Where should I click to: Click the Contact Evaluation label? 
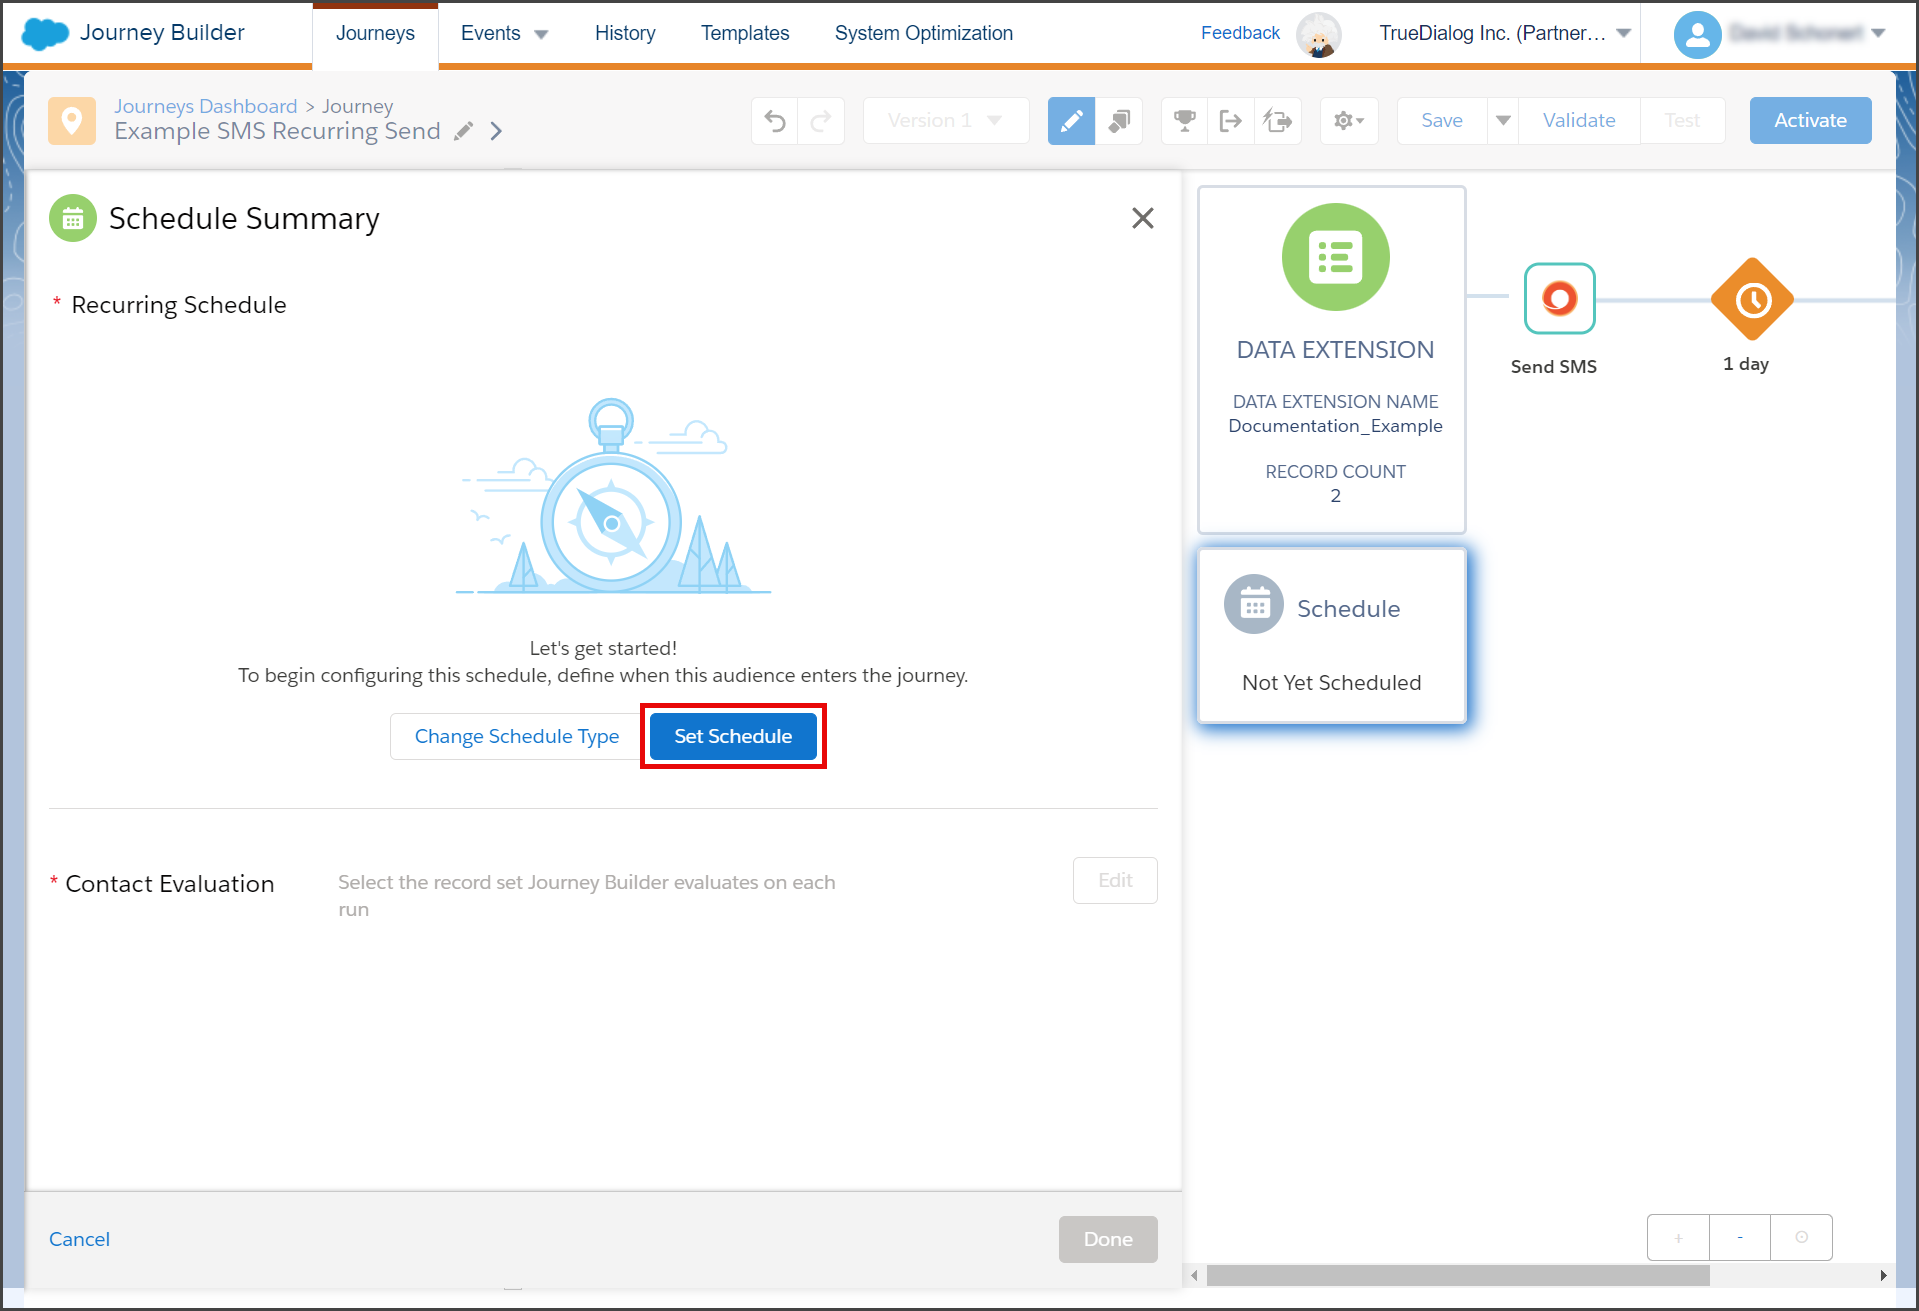tap(169, 884)
